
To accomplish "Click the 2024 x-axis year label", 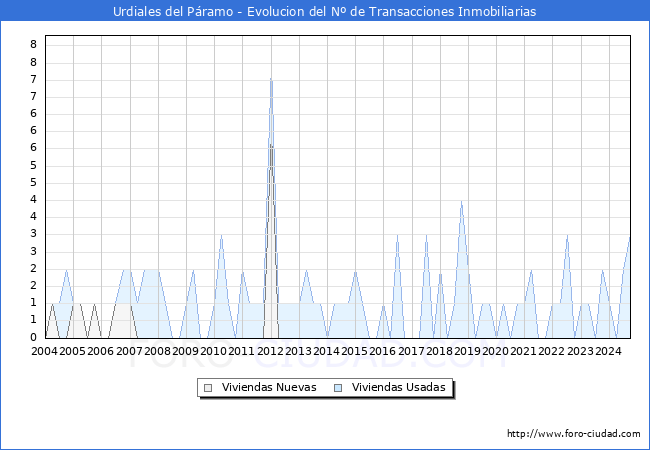I will coord(608,351).
